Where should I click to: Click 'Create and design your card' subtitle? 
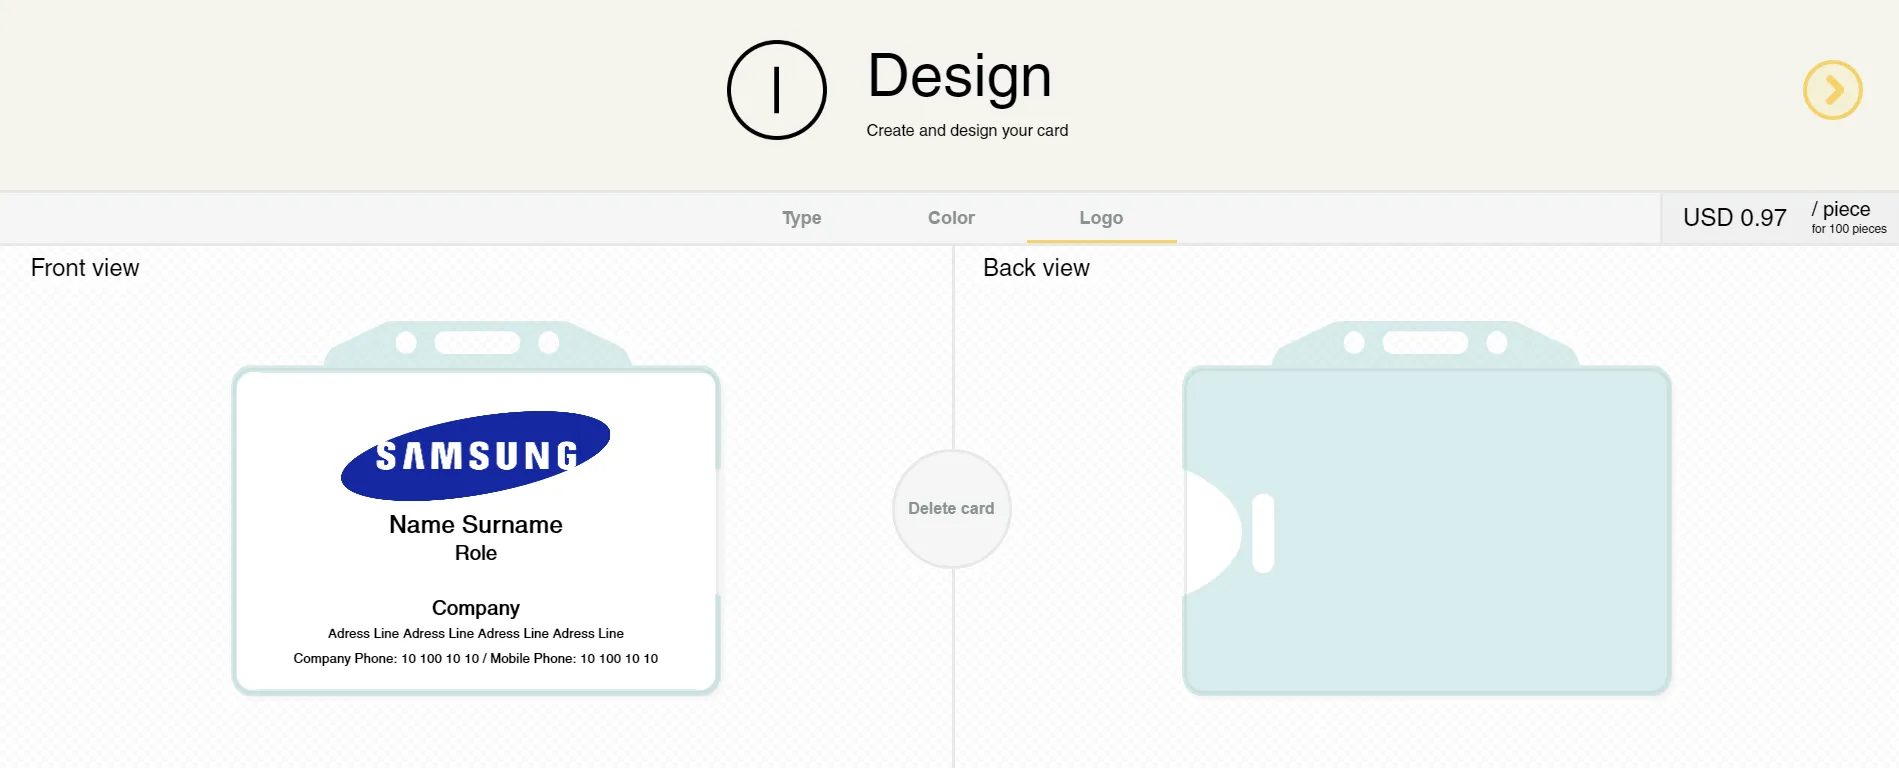tap(967, 130)
